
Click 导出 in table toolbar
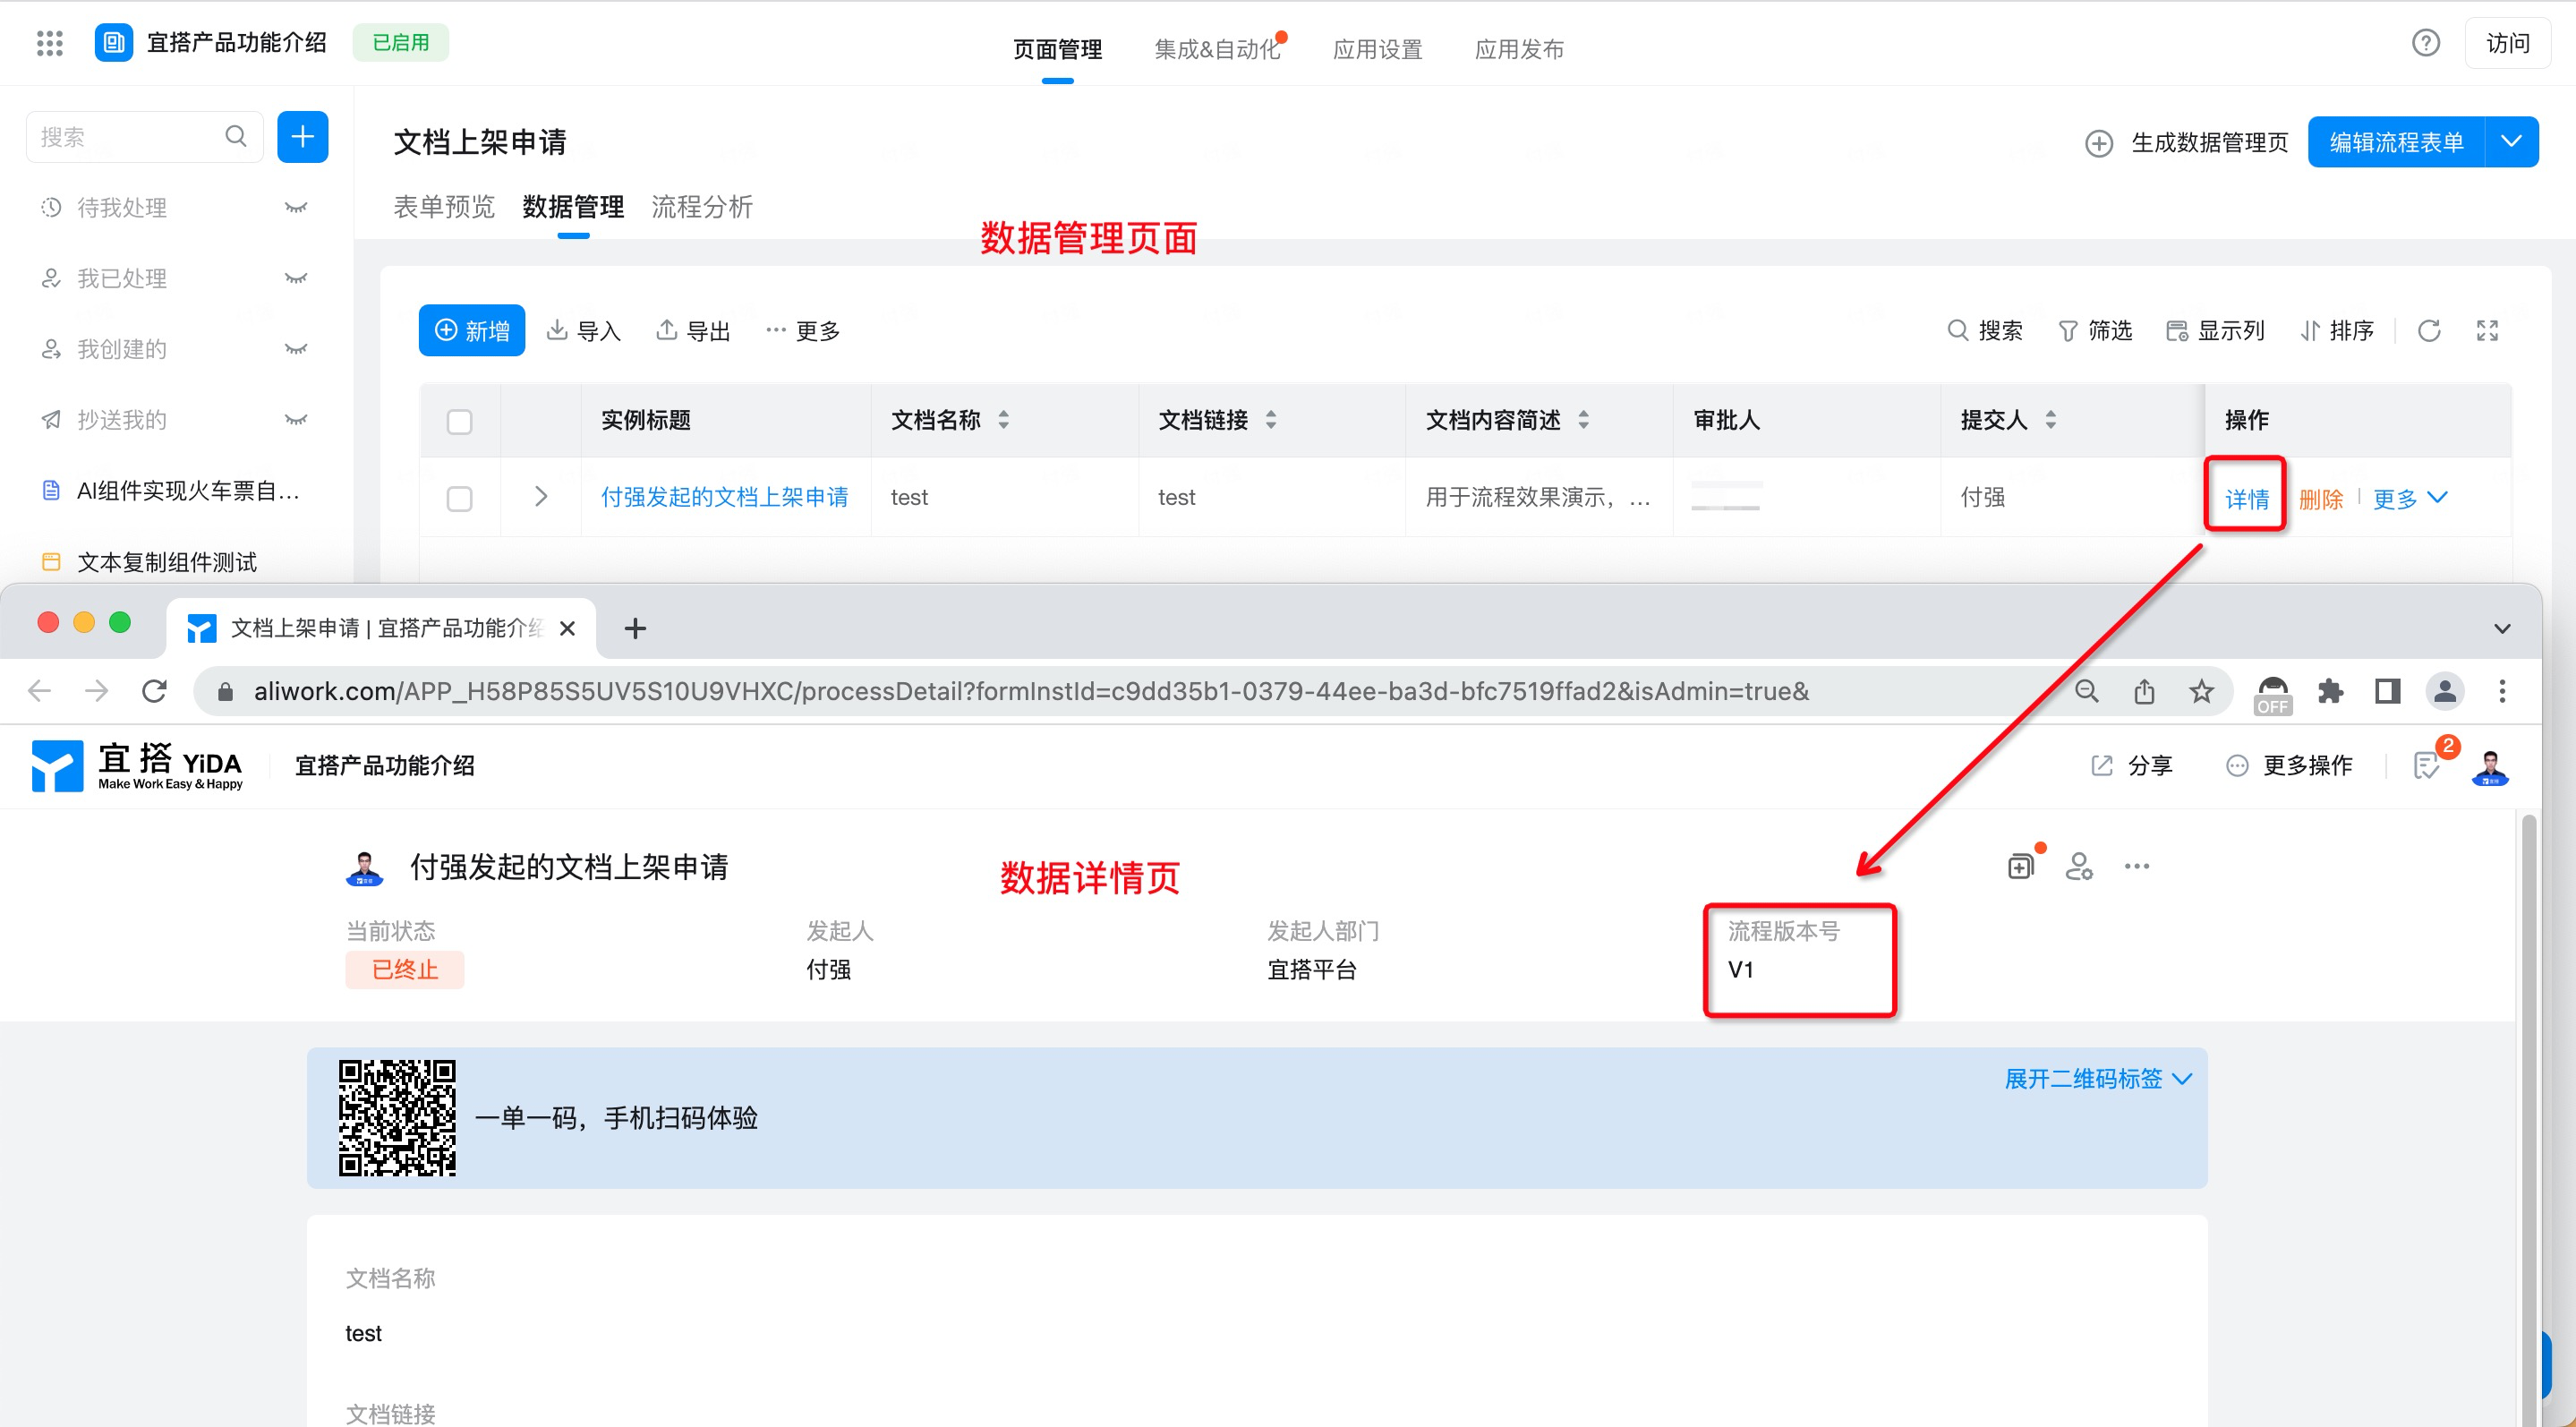pos(693,331)
